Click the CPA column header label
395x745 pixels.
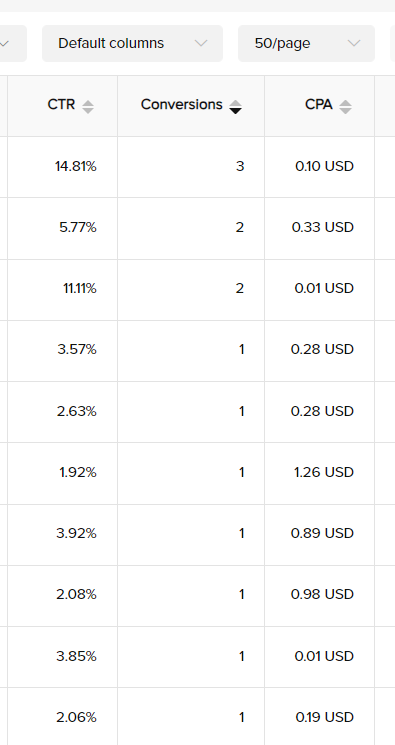click(x=318, y=105)
